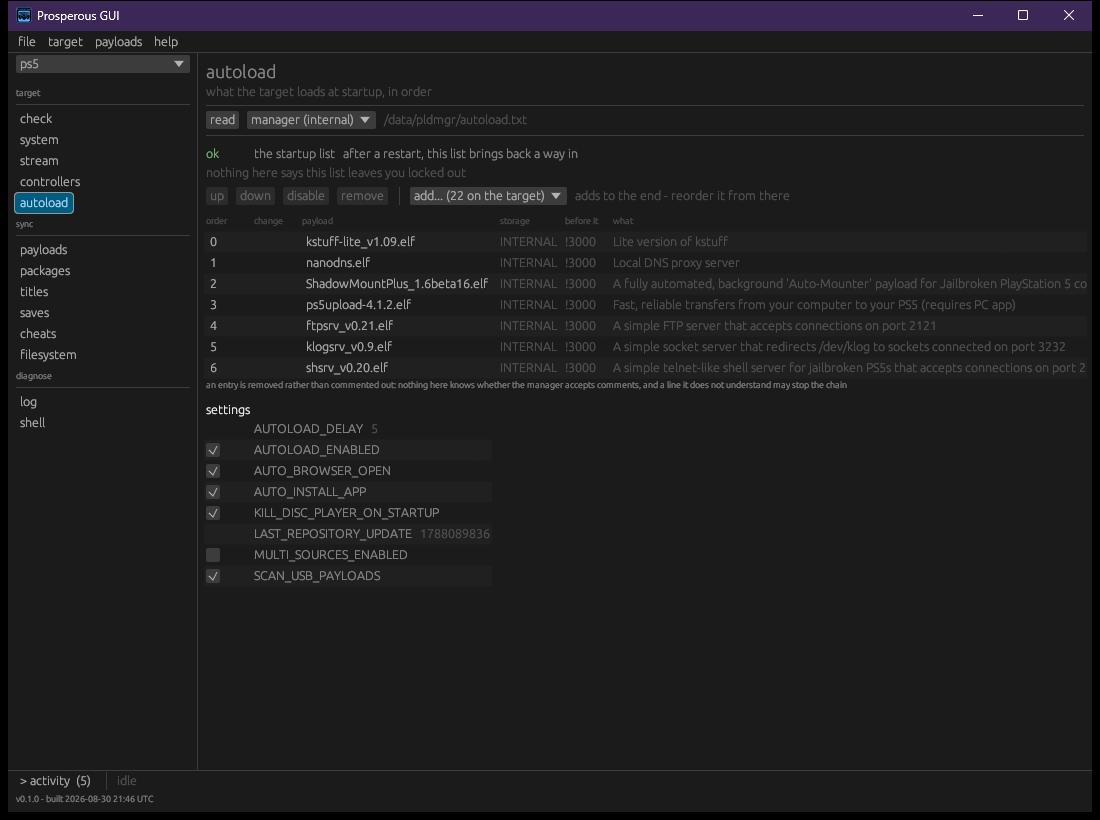Viewport: 1100px width, 820px height.
Task: Close the Prosperous GUI window
Action: click(x=1068, y=15)
